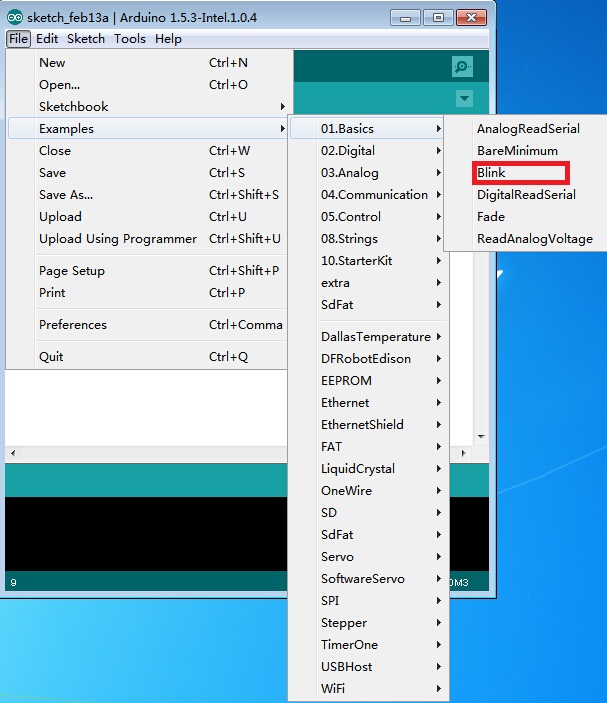The height and width of the screenshot is (703, 607).
Task: Expand the Ethernet library examples
Action: tap(367, 402)
